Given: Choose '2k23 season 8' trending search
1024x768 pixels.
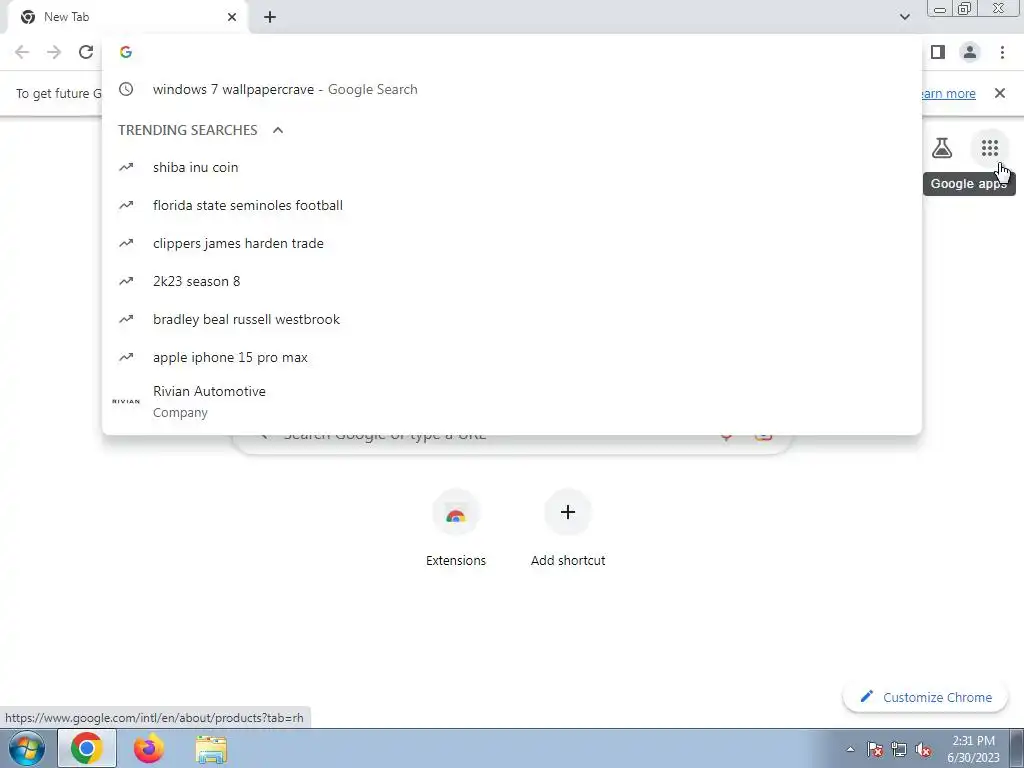Looking at the screenshot, I should 512,281.
